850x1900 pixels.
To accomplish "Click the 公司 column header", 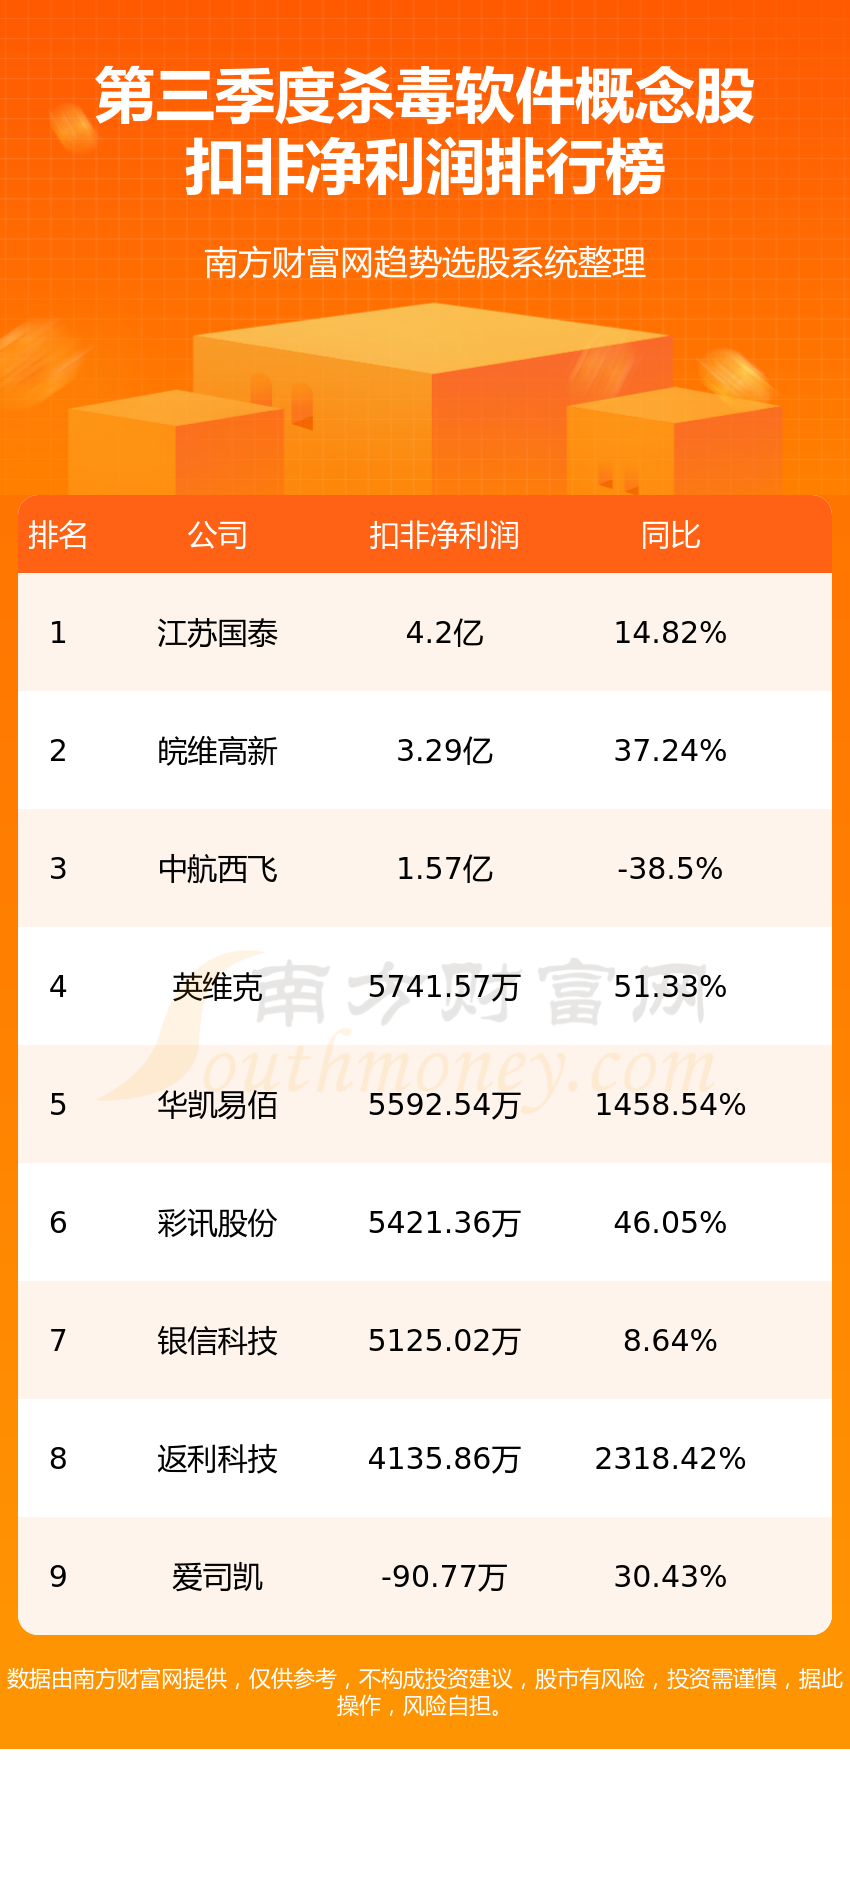I will [217, 536].
